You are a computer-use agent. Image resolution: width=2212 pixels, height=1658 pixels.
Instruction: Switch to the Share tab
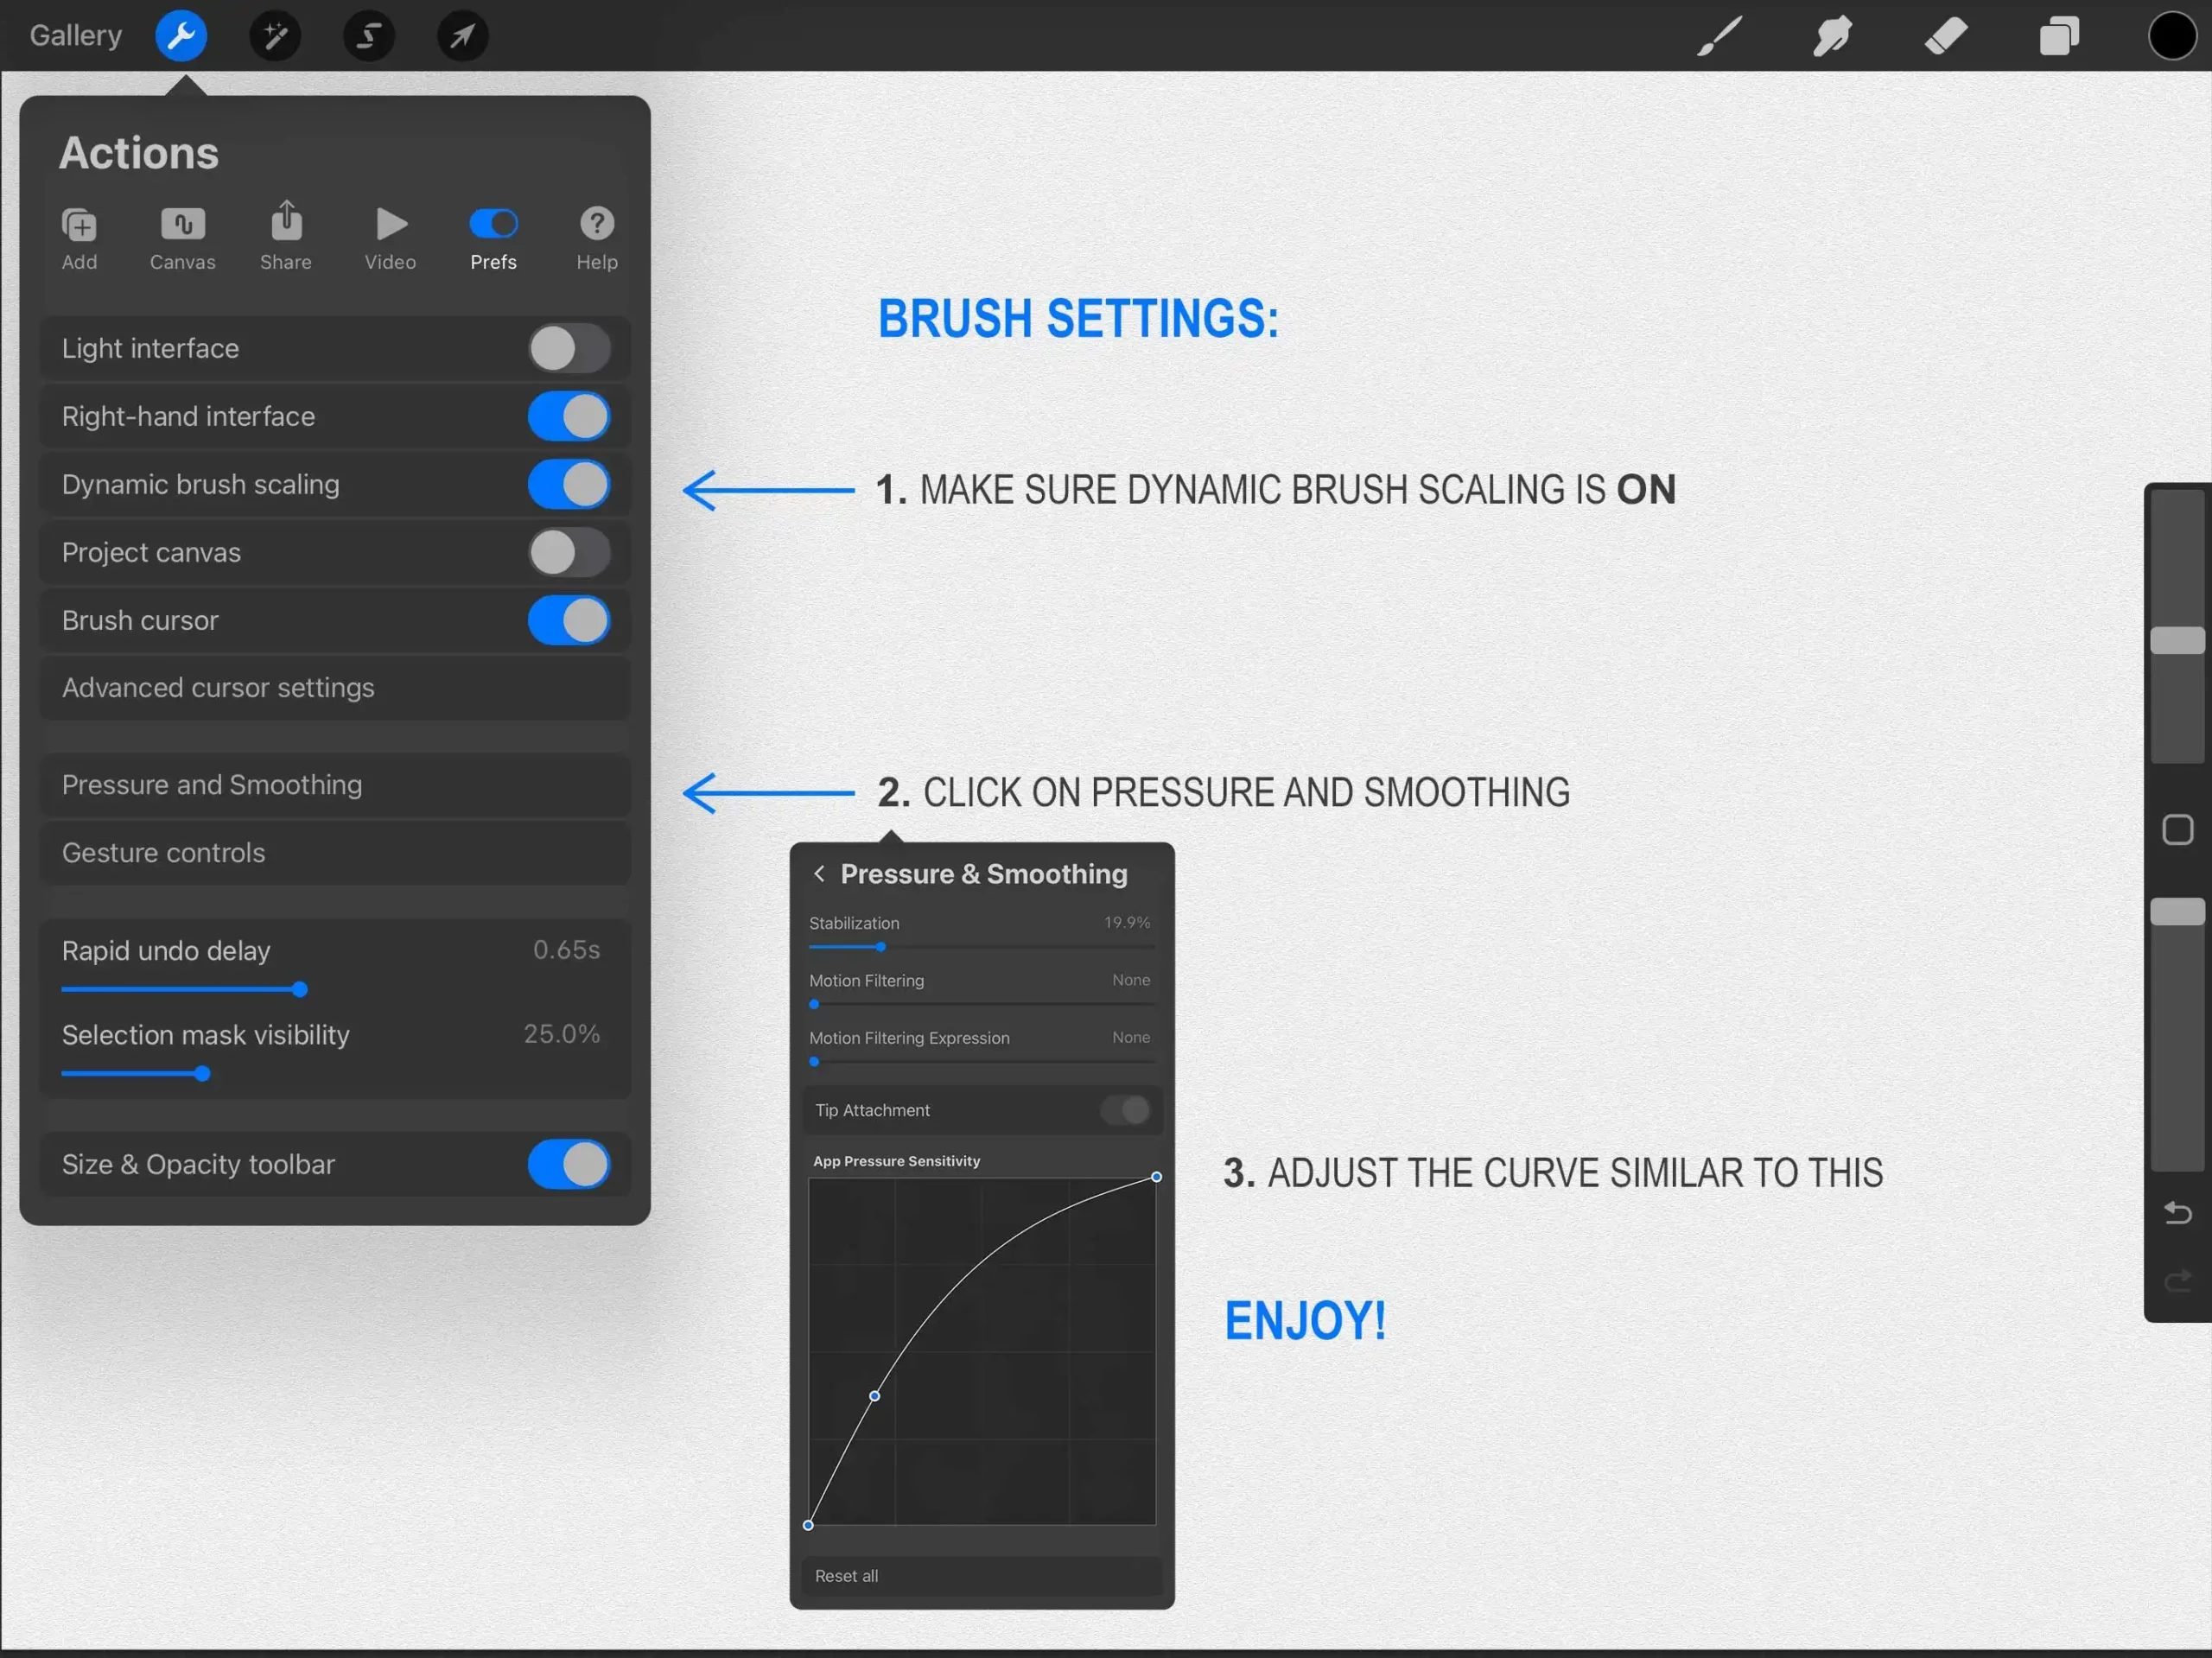tap(286, 237)
